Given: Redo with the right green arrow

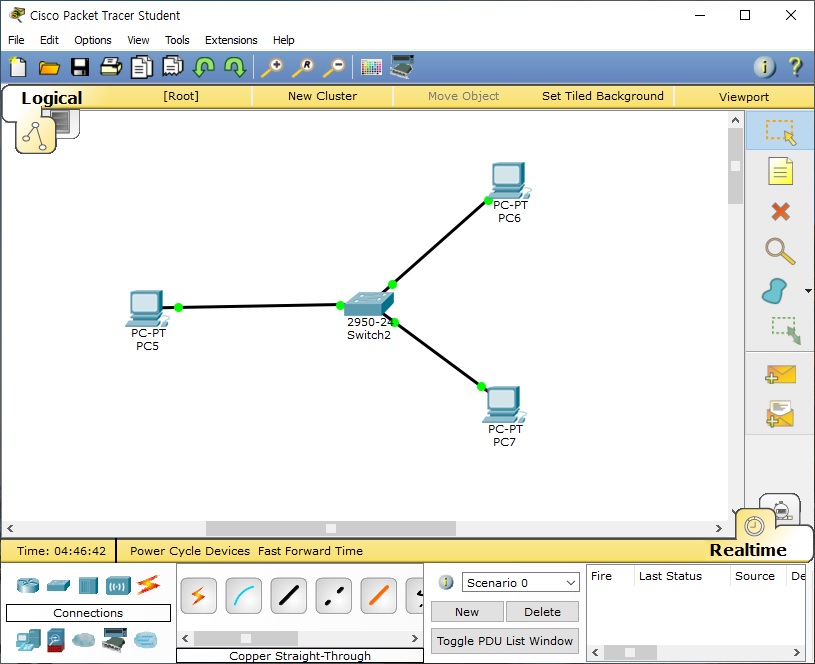Looking at the screenshot, I should pyautogui.click(x=235, y=67).
